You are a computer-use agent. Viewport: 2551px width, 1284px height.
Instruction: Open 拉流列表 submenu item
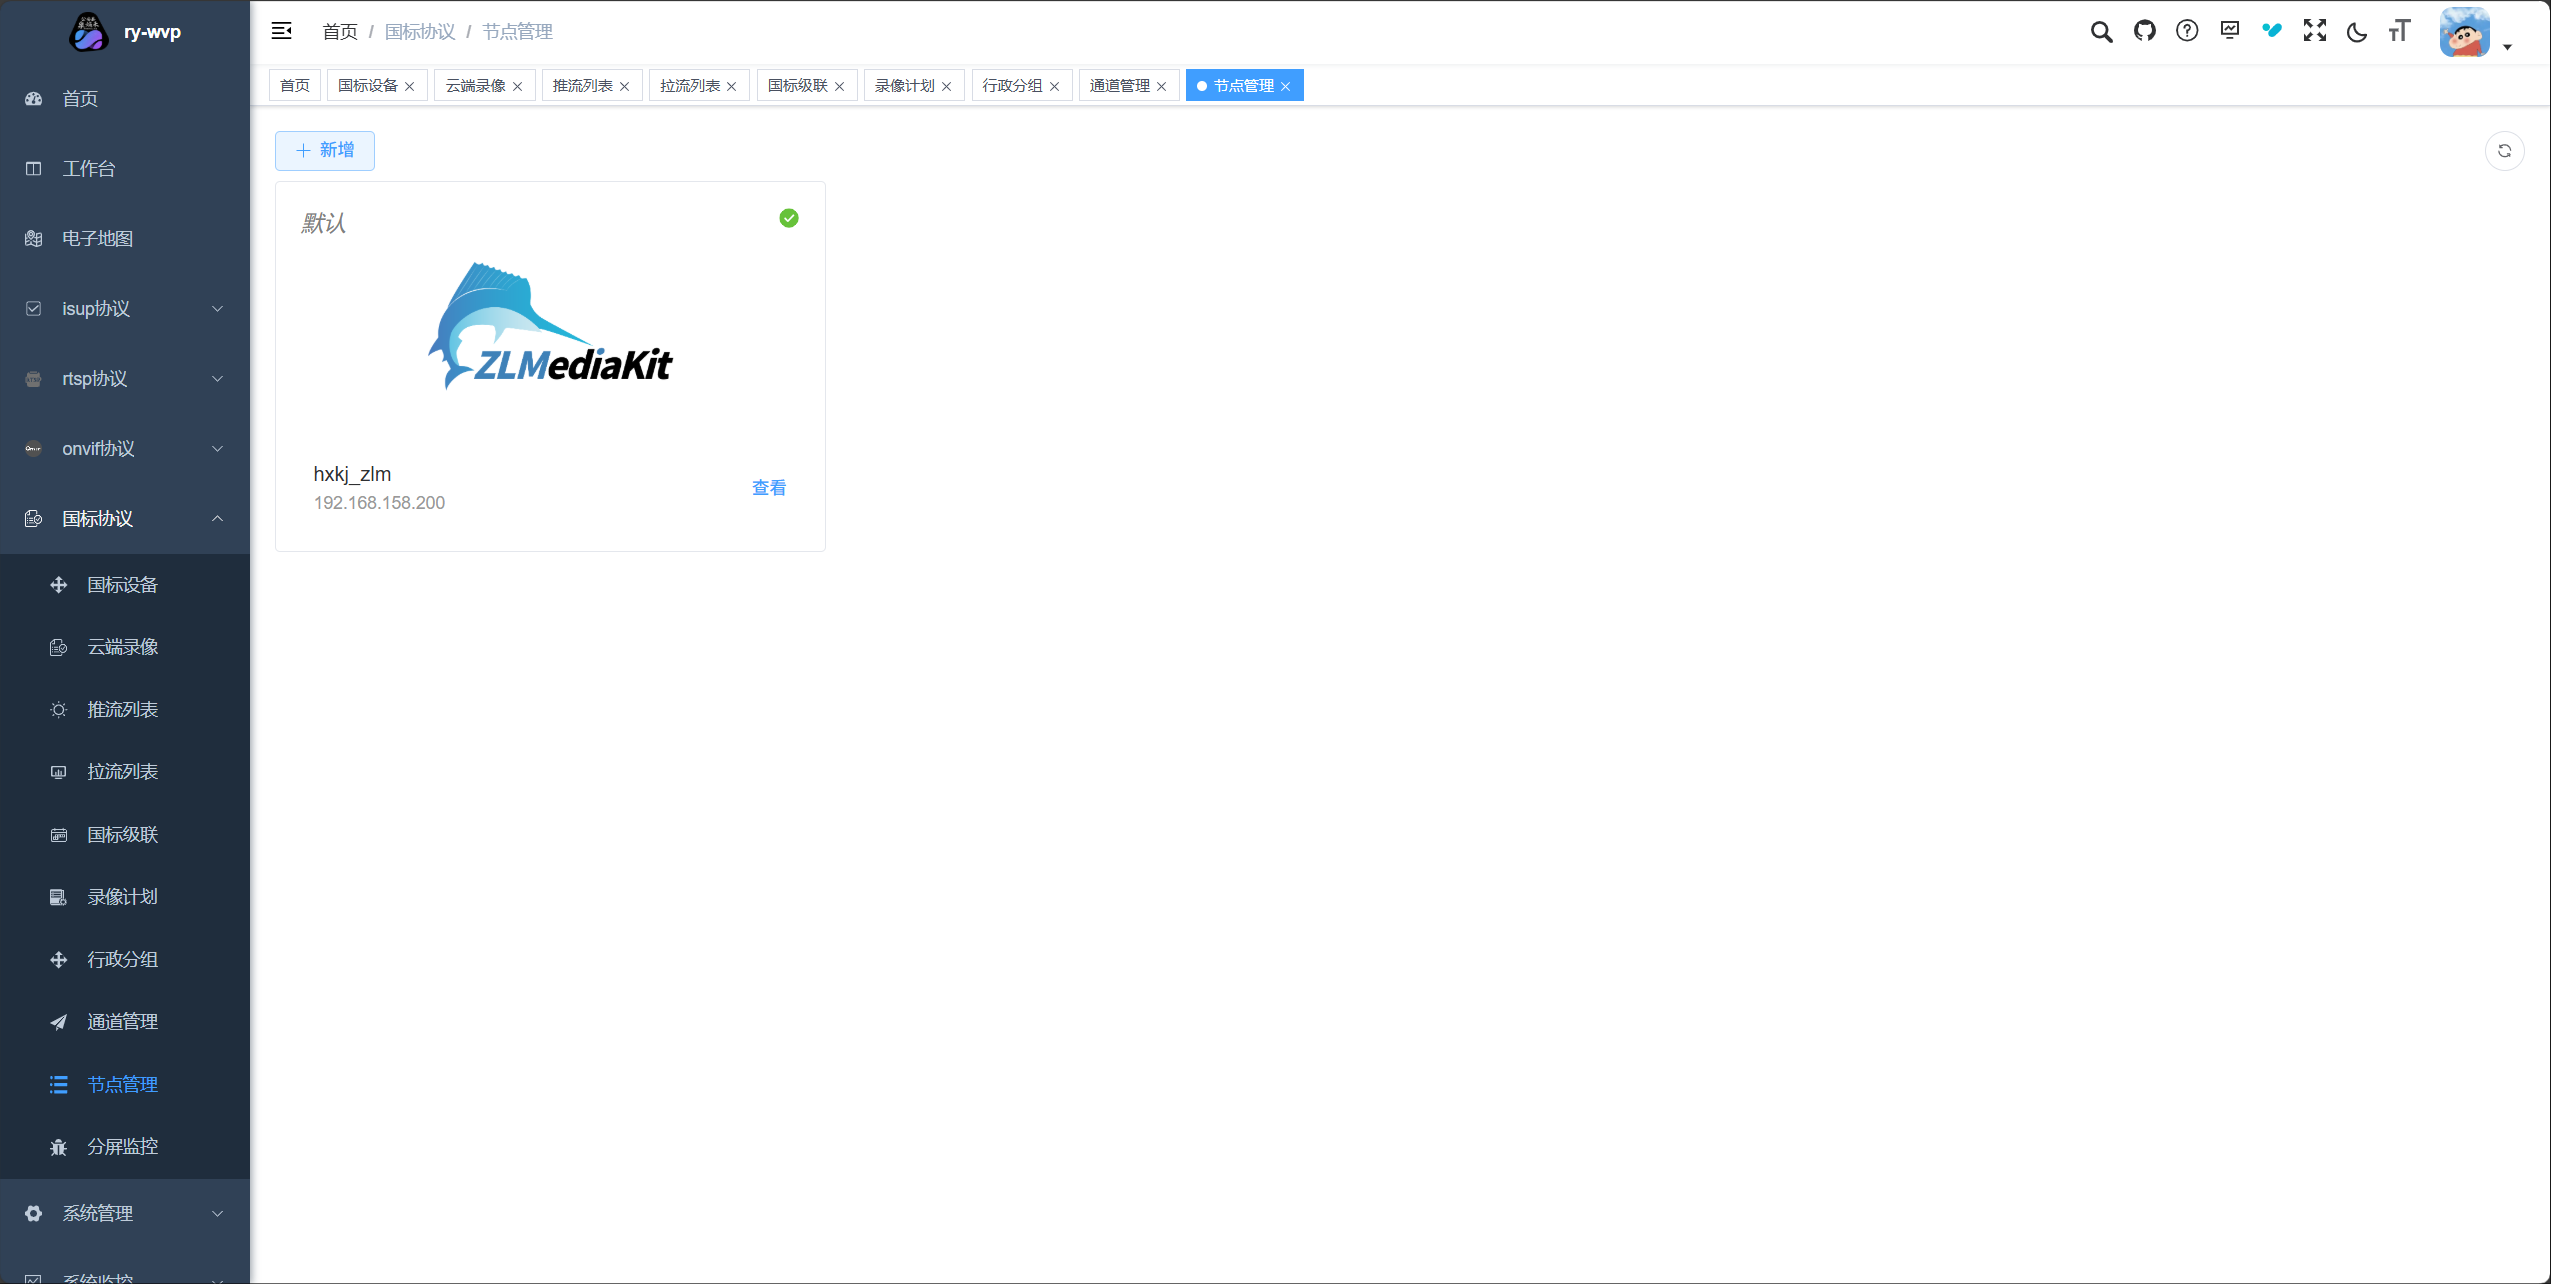tap(125, 772)
